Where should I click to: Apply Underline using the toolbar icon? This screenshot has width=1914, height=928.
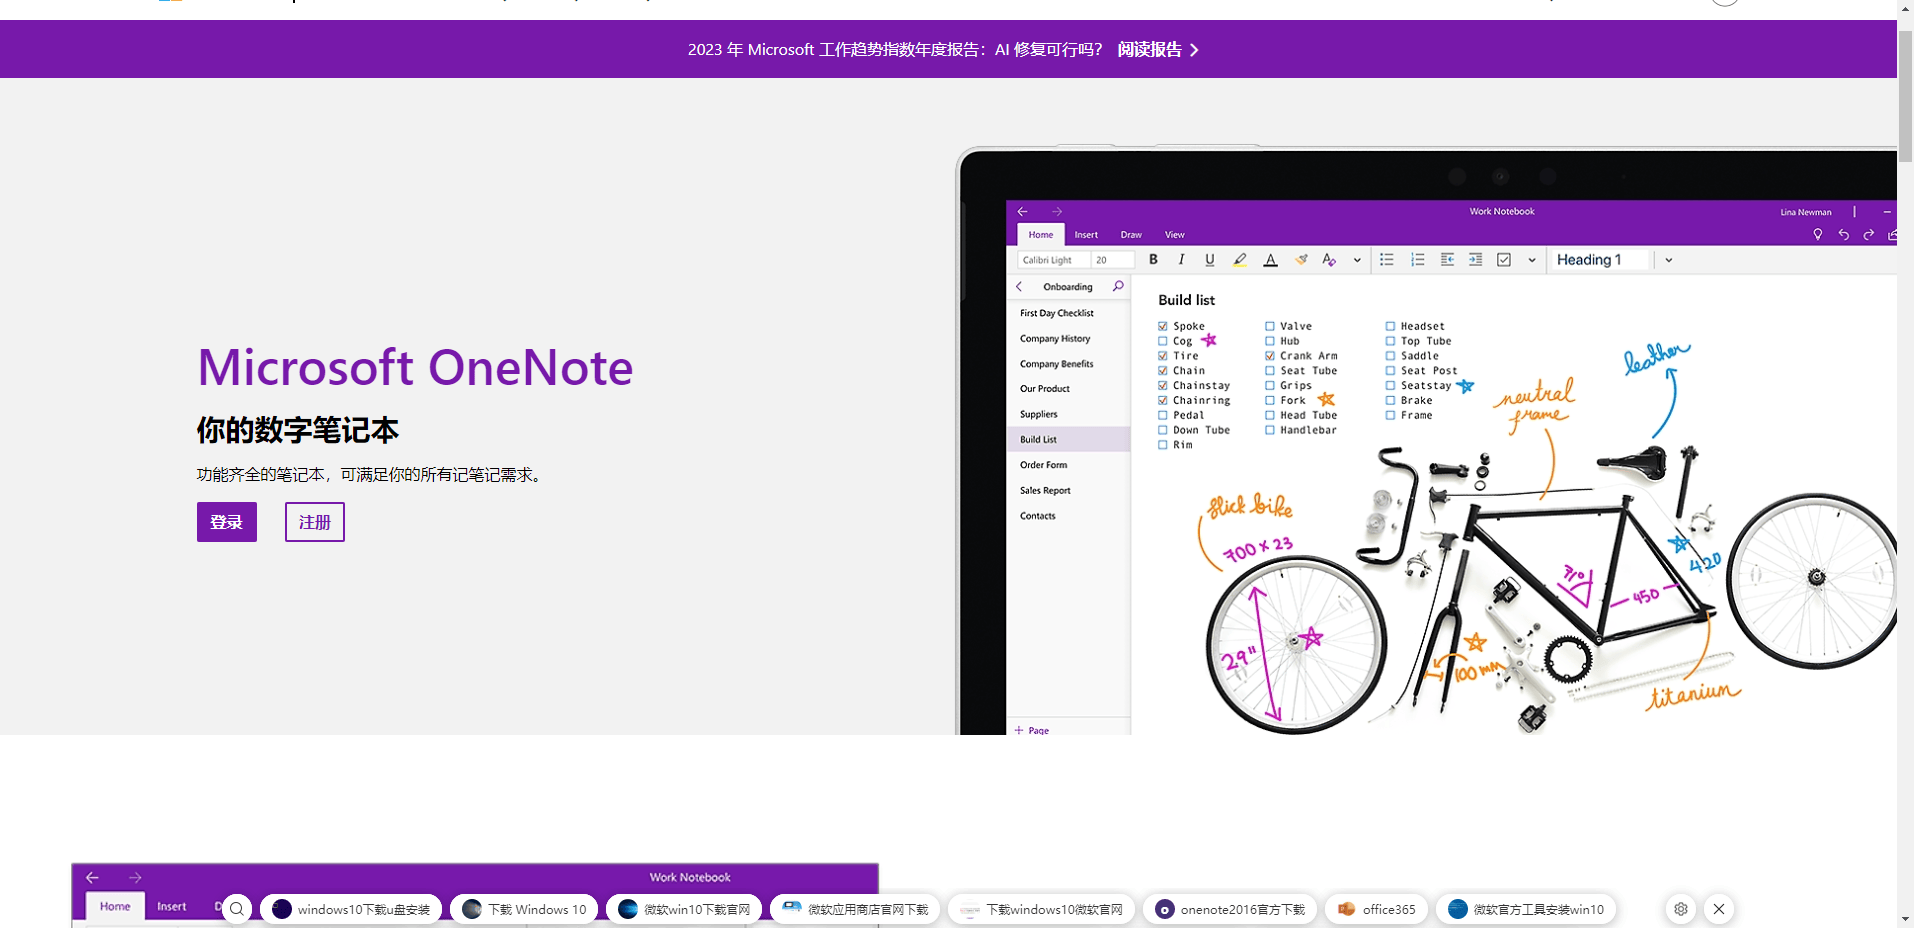click(1210, 259)
